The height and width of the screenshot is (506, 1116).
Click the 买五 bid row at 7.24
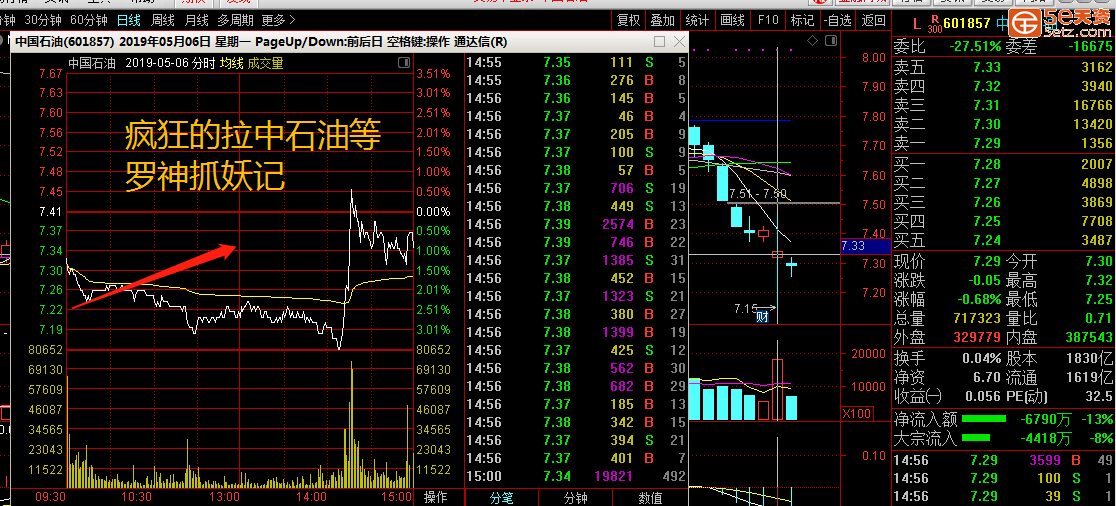point(1003,241)
